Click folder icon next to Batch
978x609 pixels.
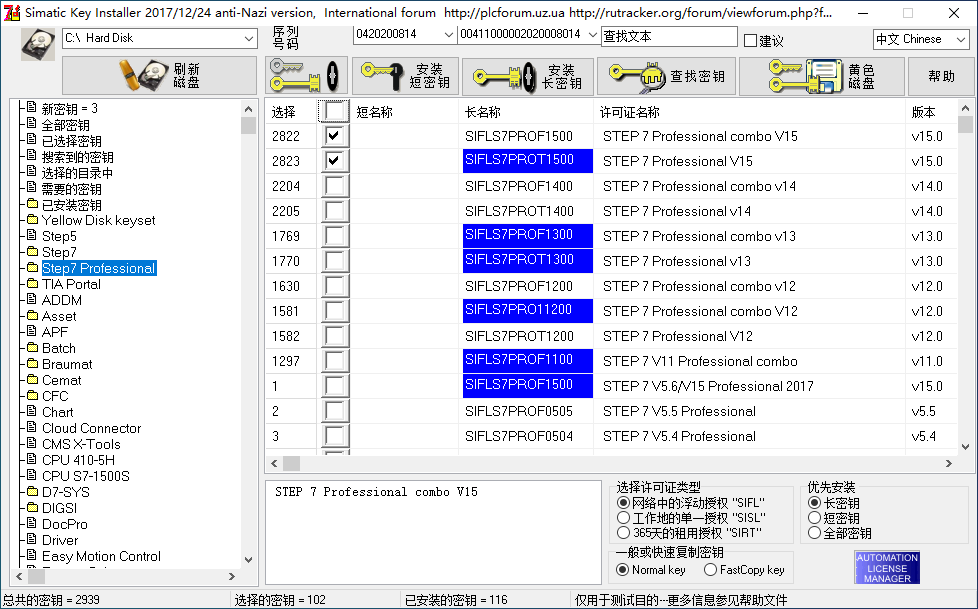(32, 347)
